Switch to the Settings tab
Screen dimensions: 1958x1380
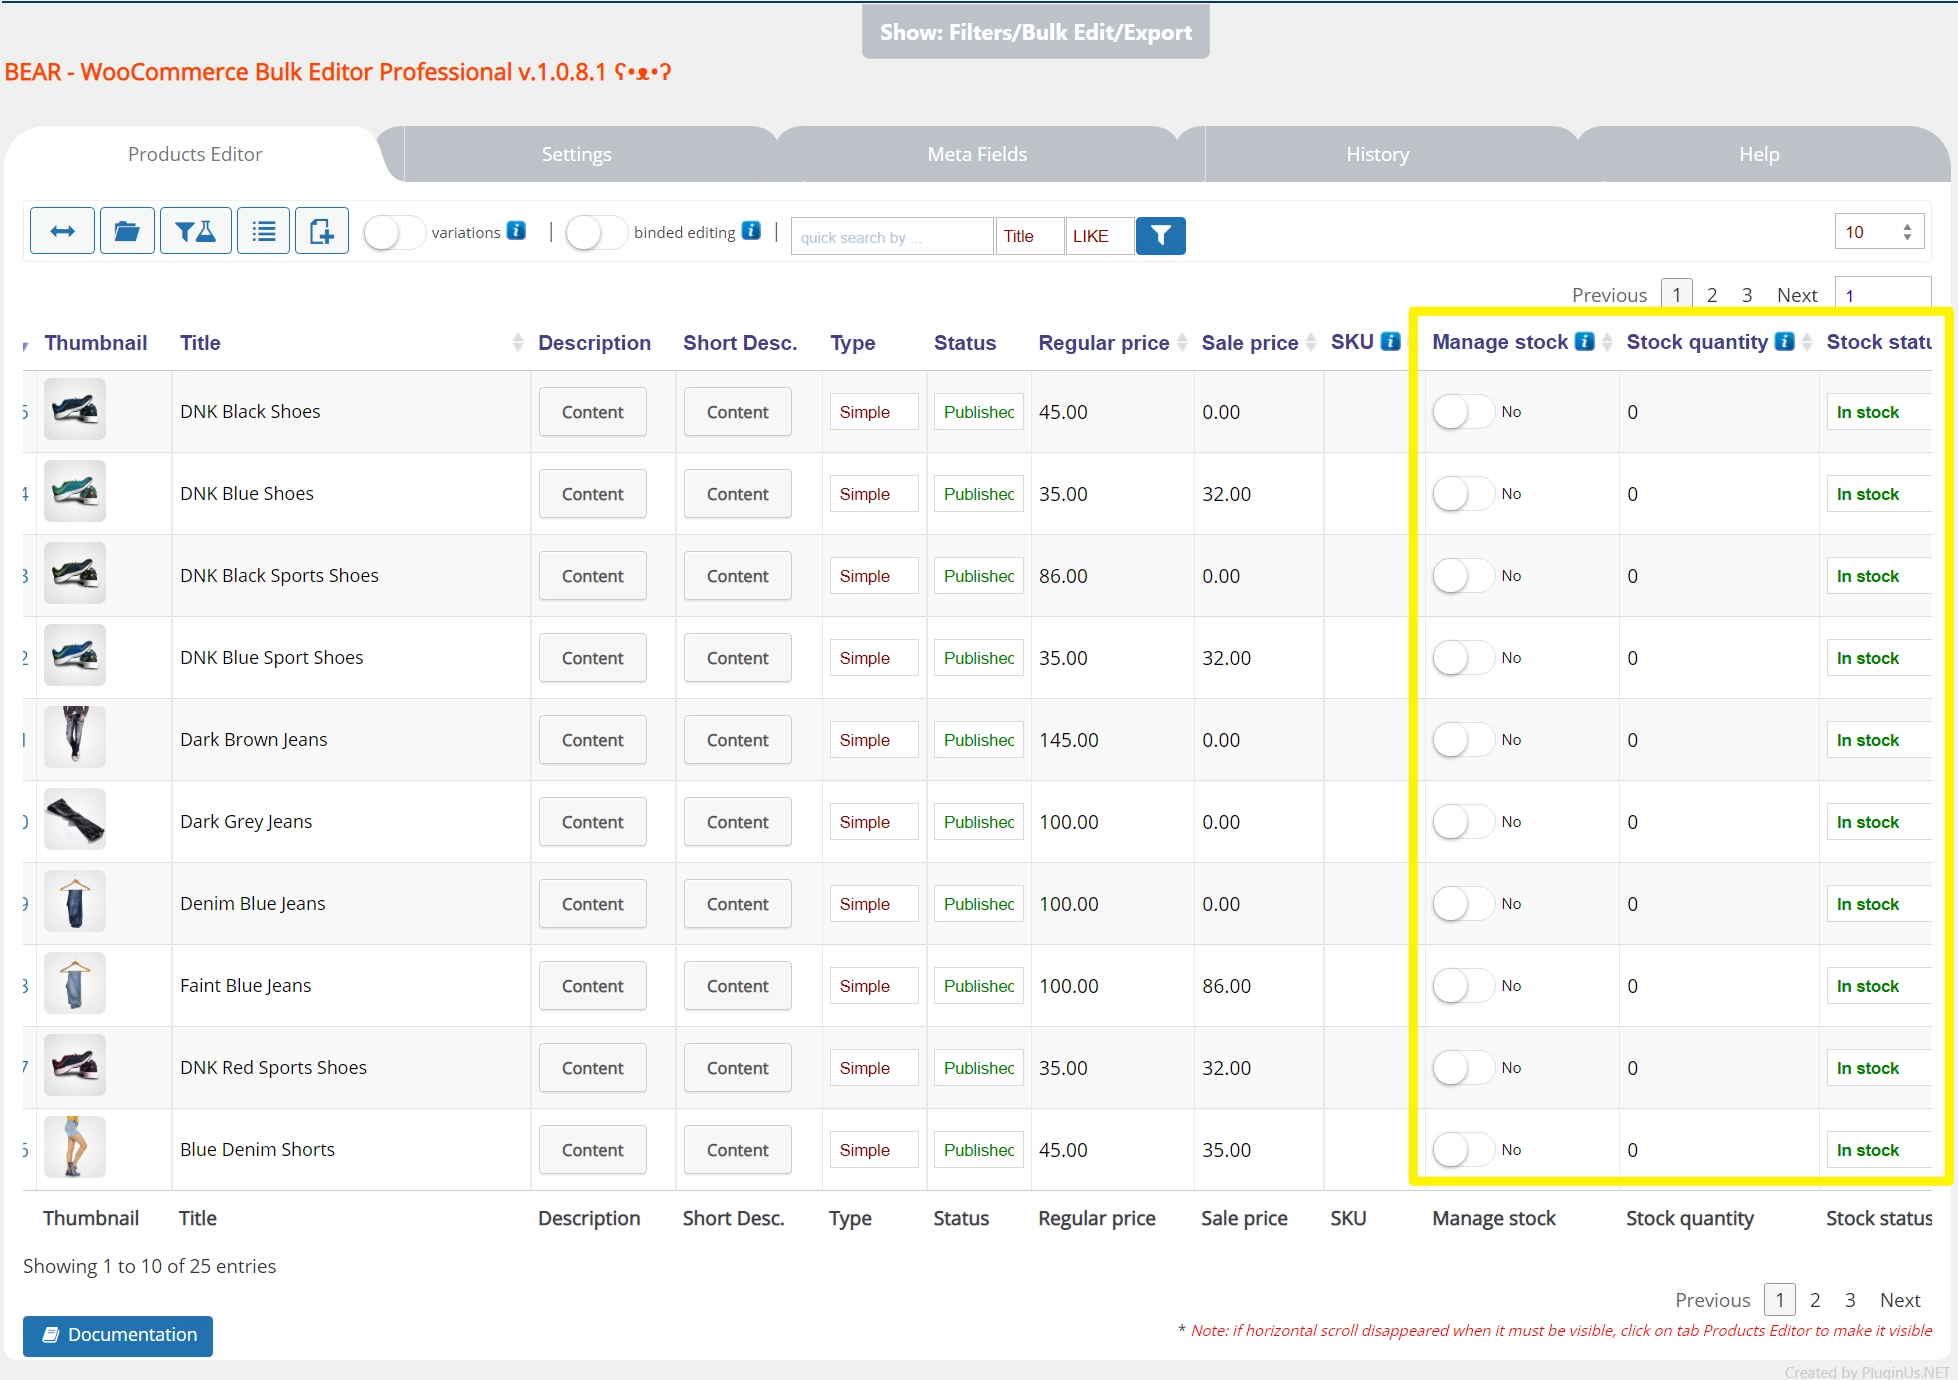[x=577, y=154]
